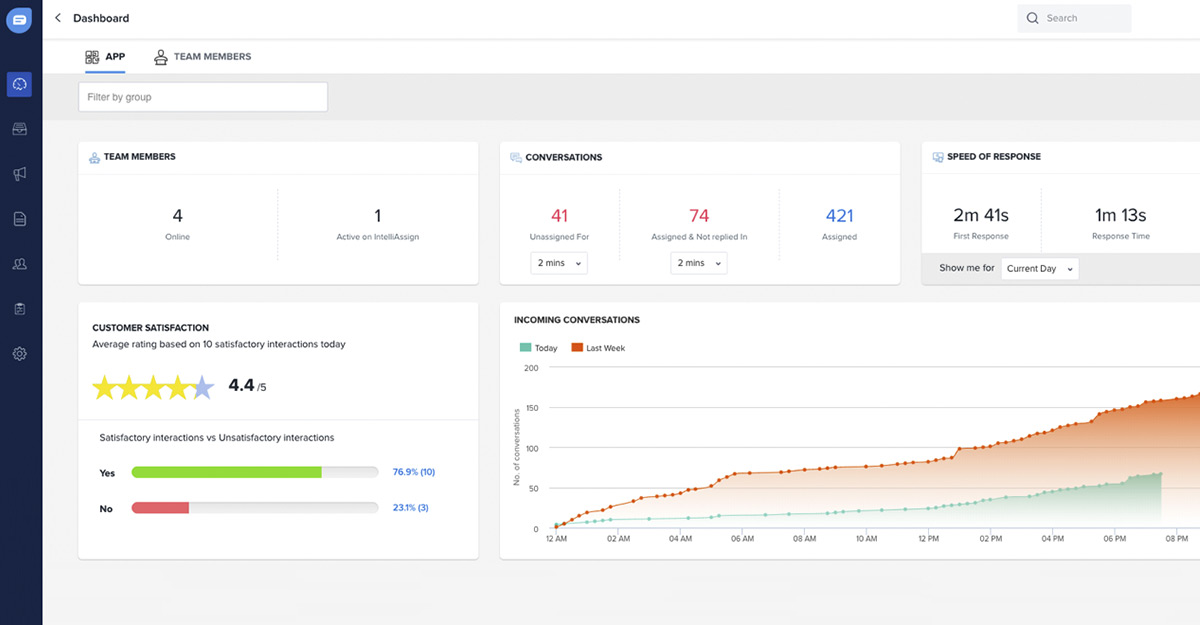This screenshot has width=1200, height=625.
Task: Click the Search input field
Action: point(1074,18)
